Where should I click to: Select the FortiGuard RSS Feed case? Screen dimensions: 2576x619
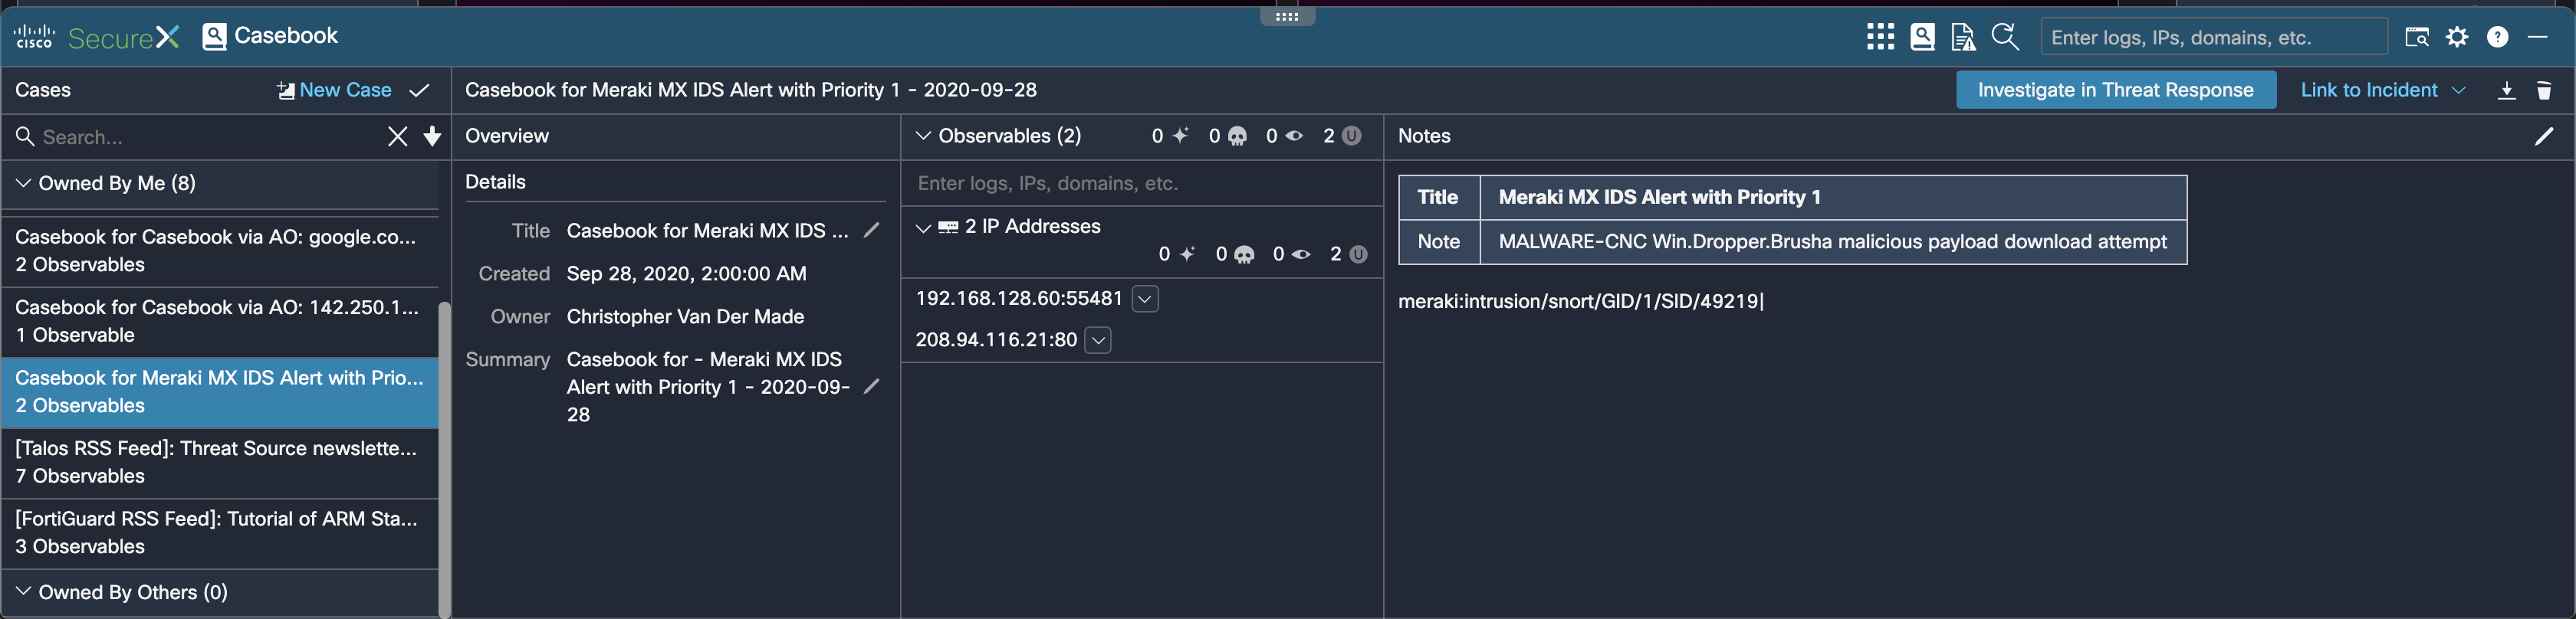pos(220,533)
